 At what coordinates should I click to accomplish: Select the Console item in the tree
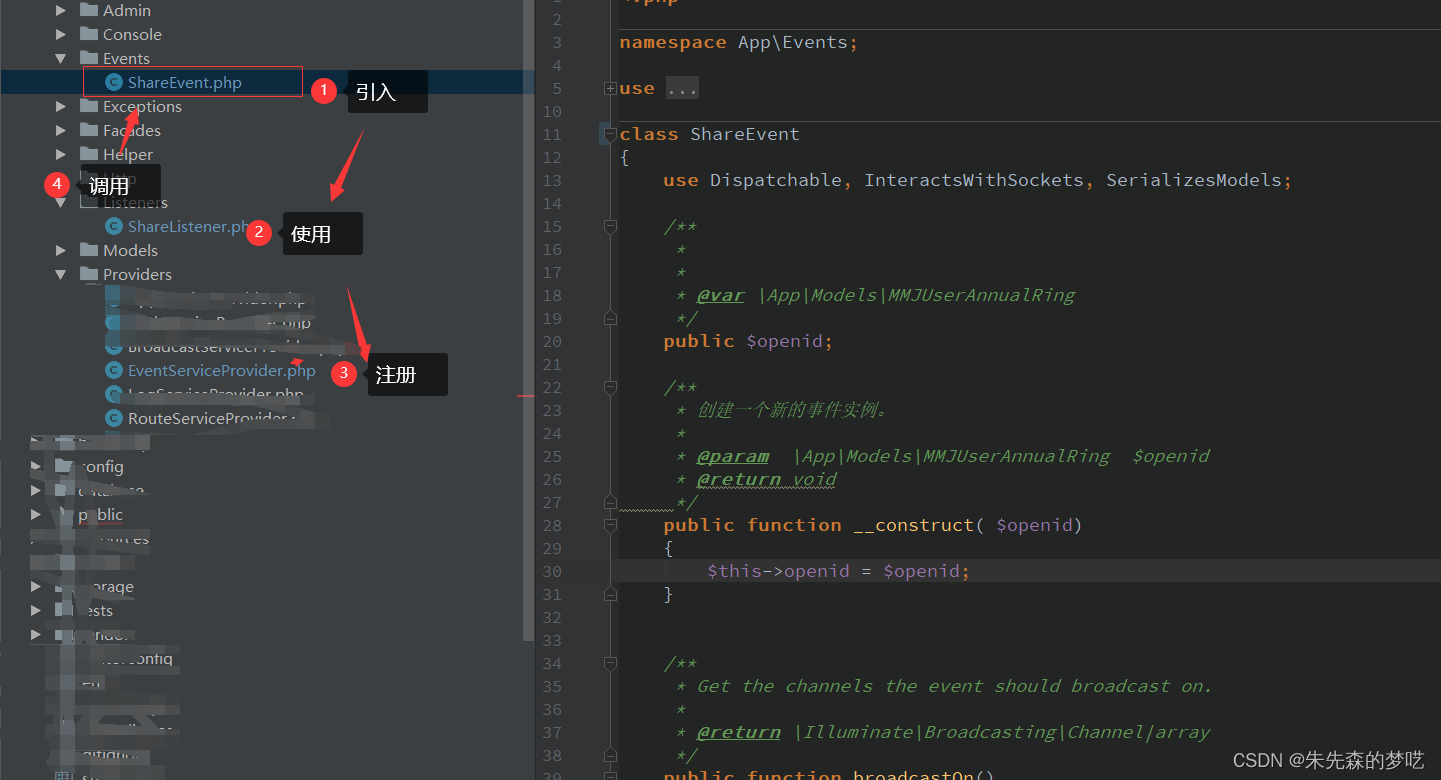pyautogui.click(x=131, y=34)
